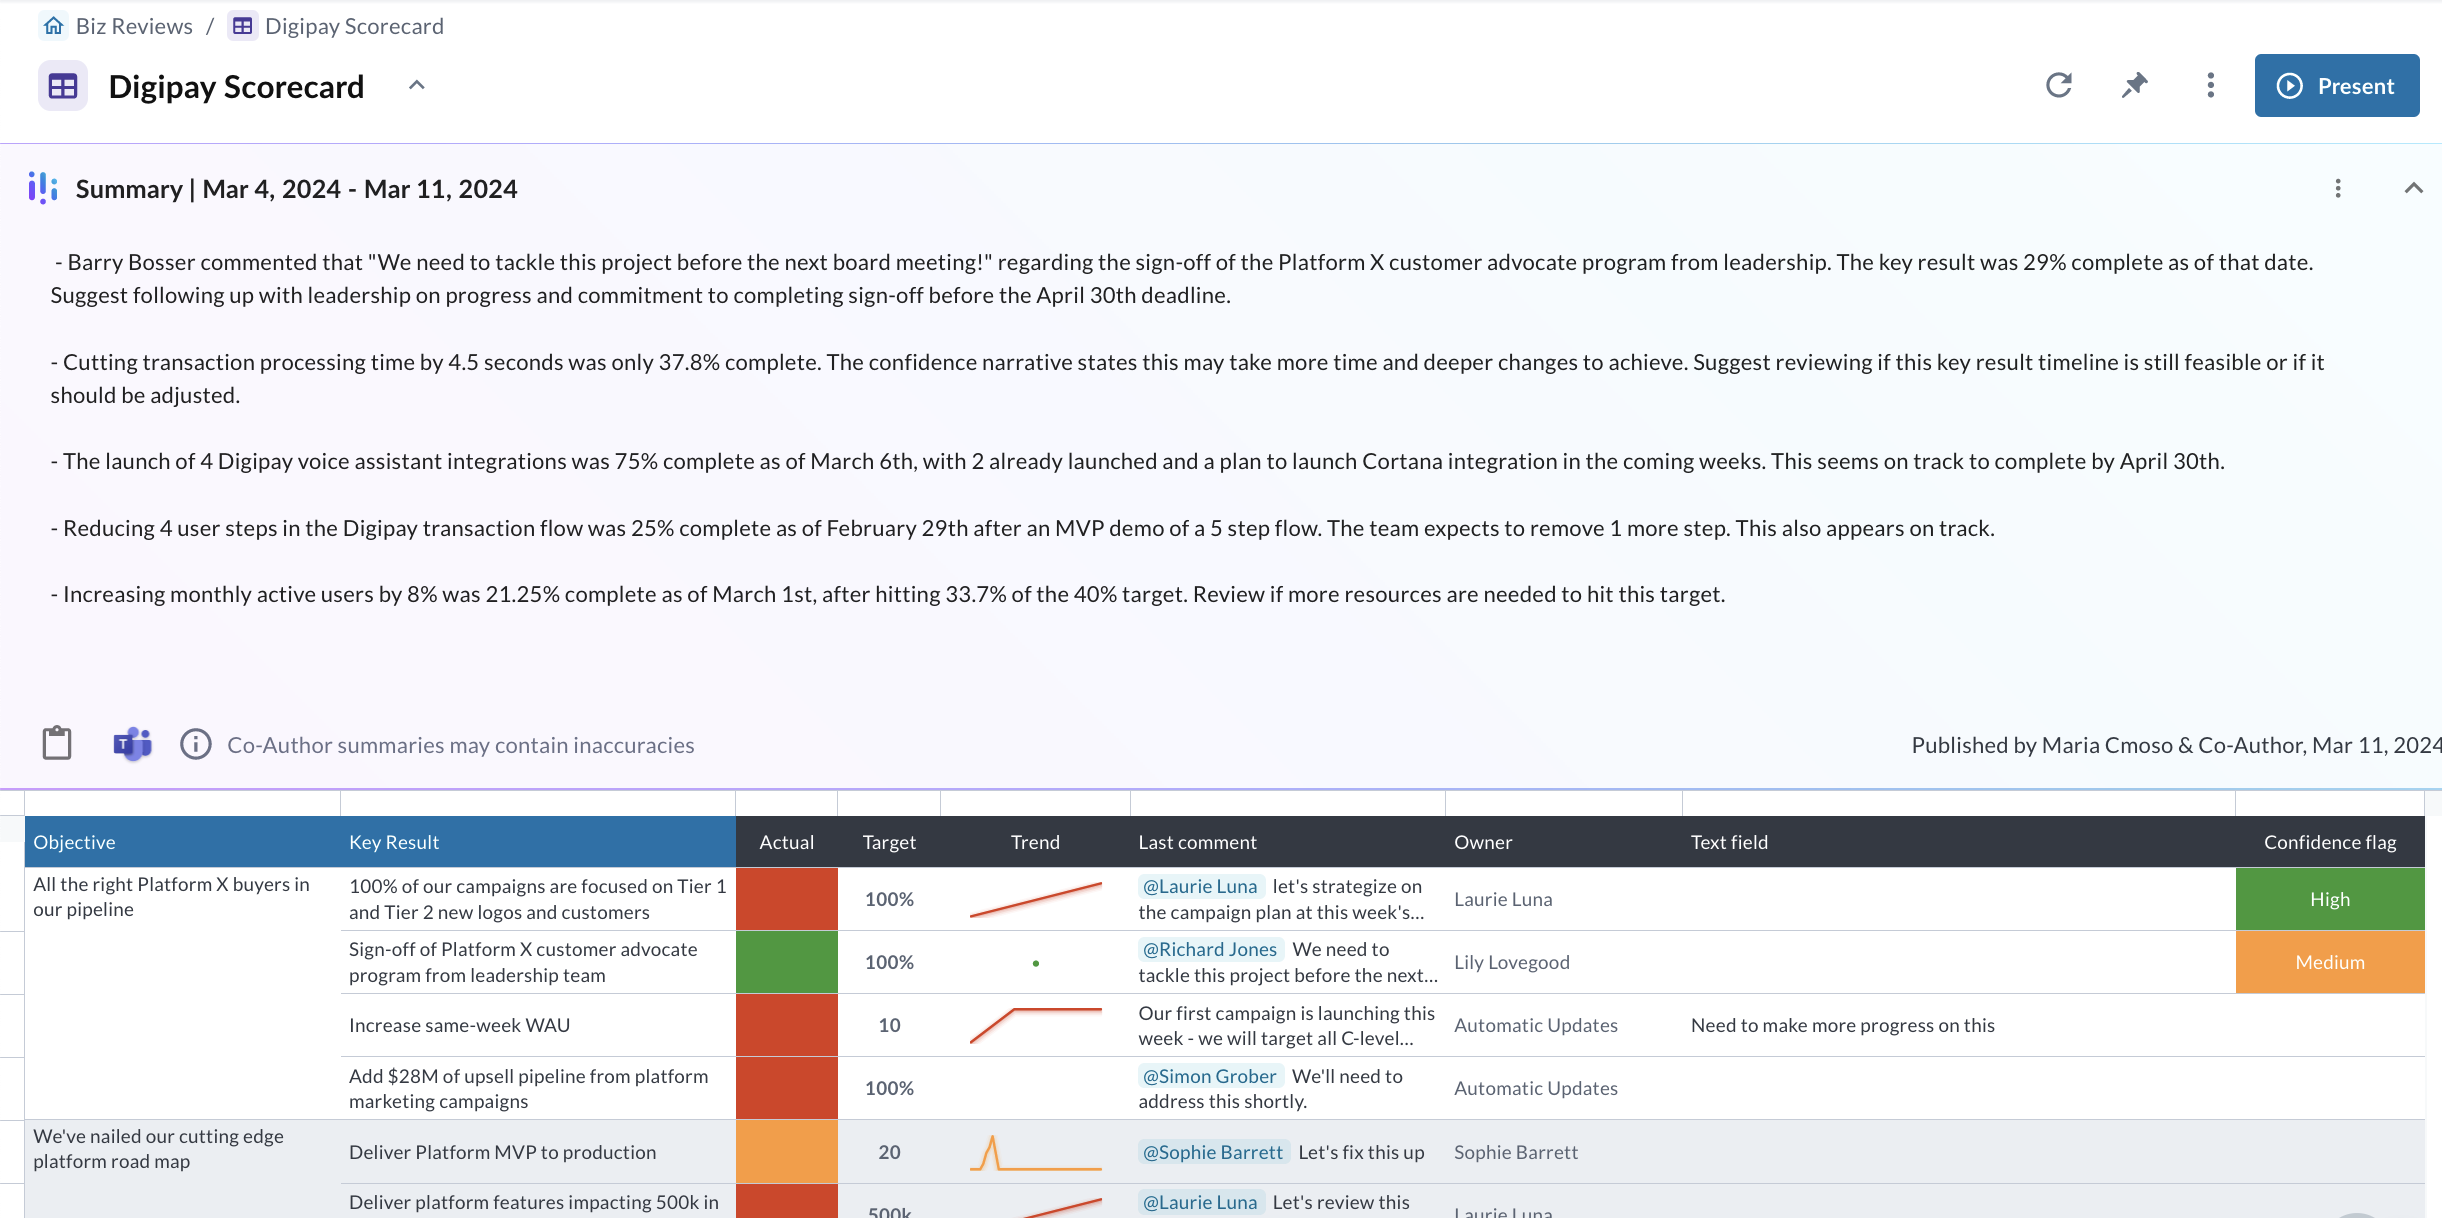The width and height of the screenshot is (2442, 1218).
Task: Click the purple scorecard icon beside title
Action: (63, 86)
